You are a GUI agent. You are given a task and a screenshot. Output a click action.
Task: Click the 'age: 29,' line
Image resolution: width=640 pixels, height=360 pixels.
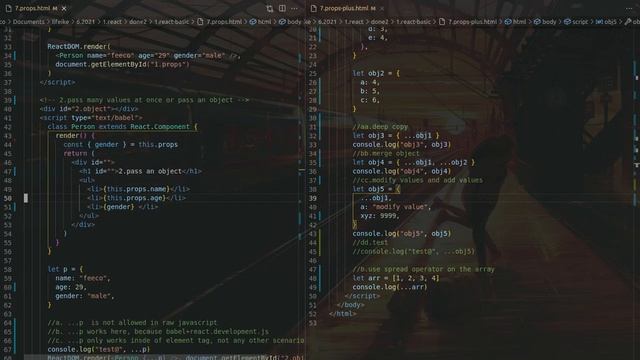[71, 287]
